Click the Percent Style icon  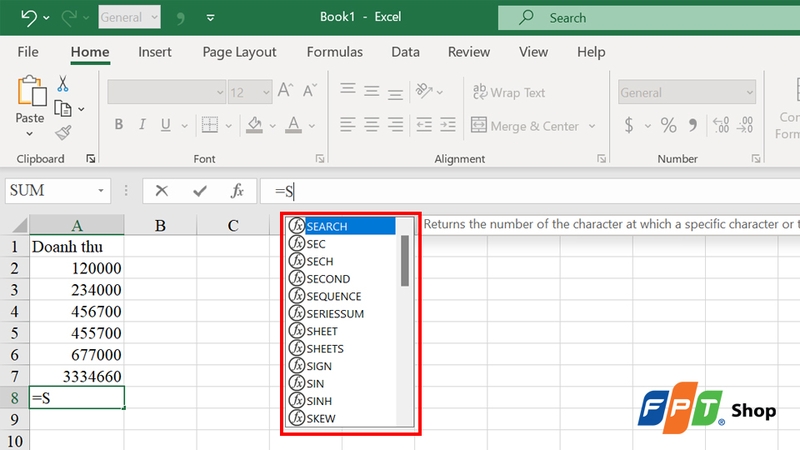tap(668, 125)
